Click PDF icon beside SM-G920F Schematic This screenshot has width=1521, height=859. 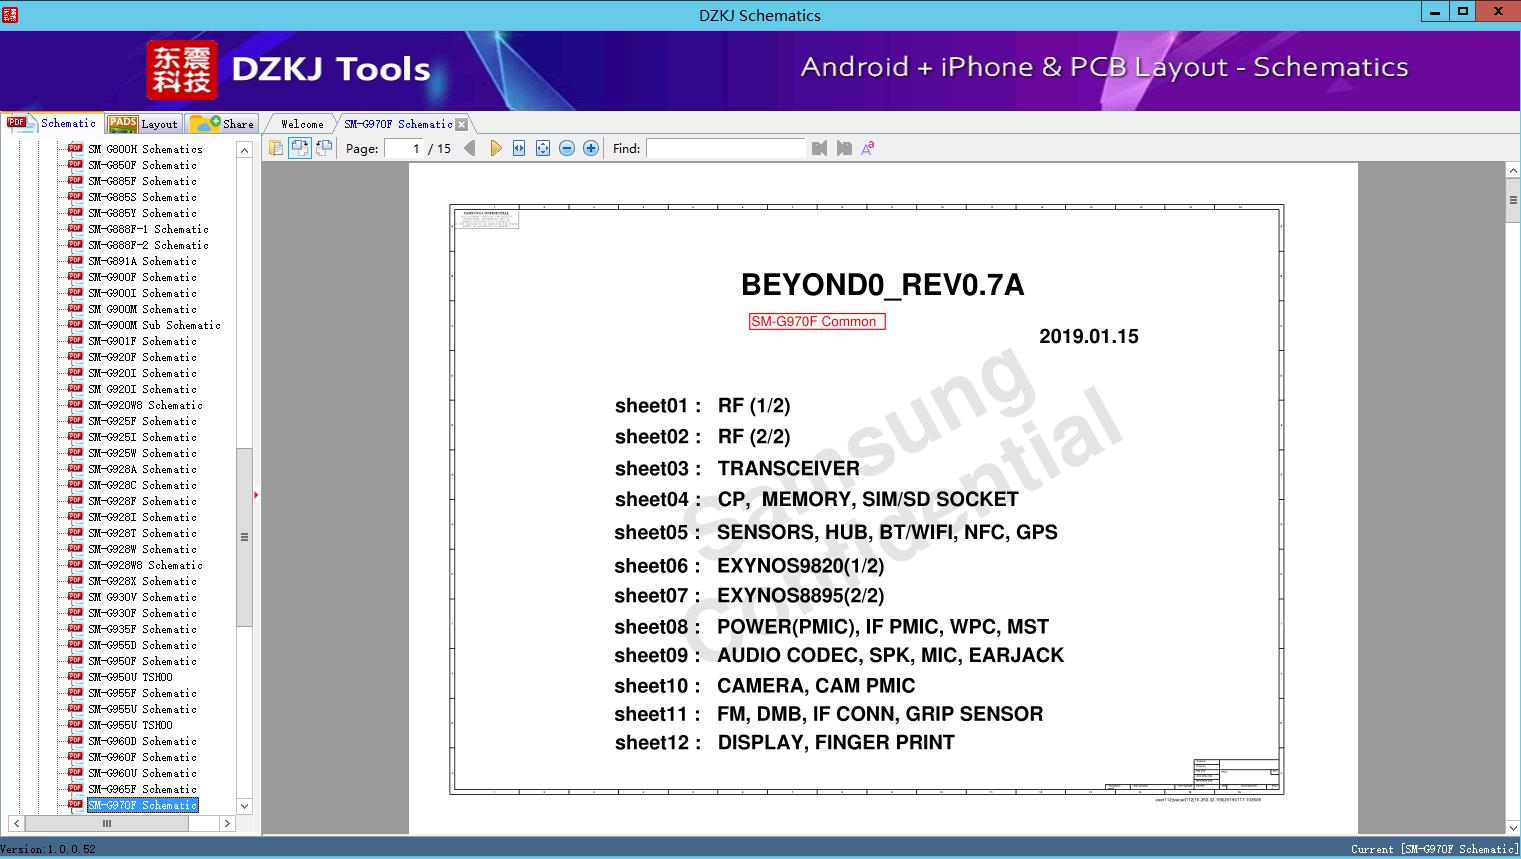coord(75,356)
